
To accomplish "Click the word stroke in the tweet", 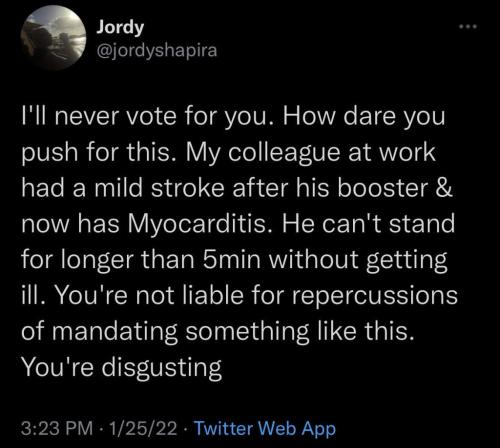I will [x=187, y=188].
